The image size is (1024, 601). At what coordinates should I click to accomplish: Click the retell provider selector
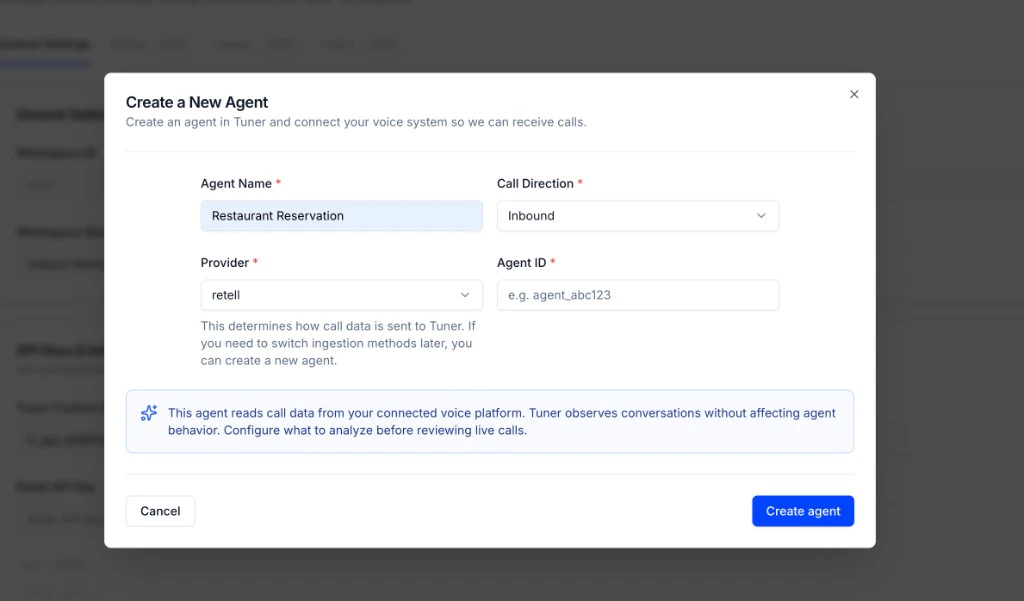pyautogui.click(x=341, y=295)
